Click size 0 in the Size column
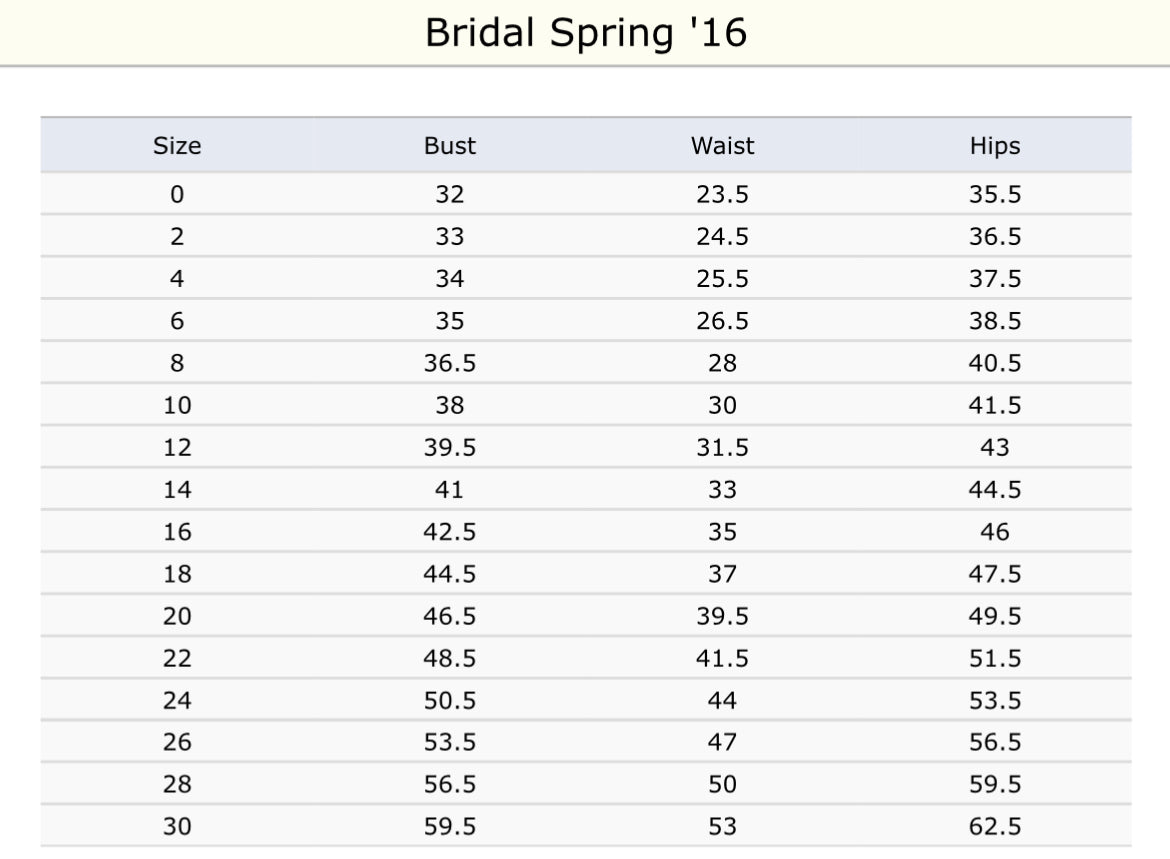This screenshot has width=1170, height=859. point(177,194)
